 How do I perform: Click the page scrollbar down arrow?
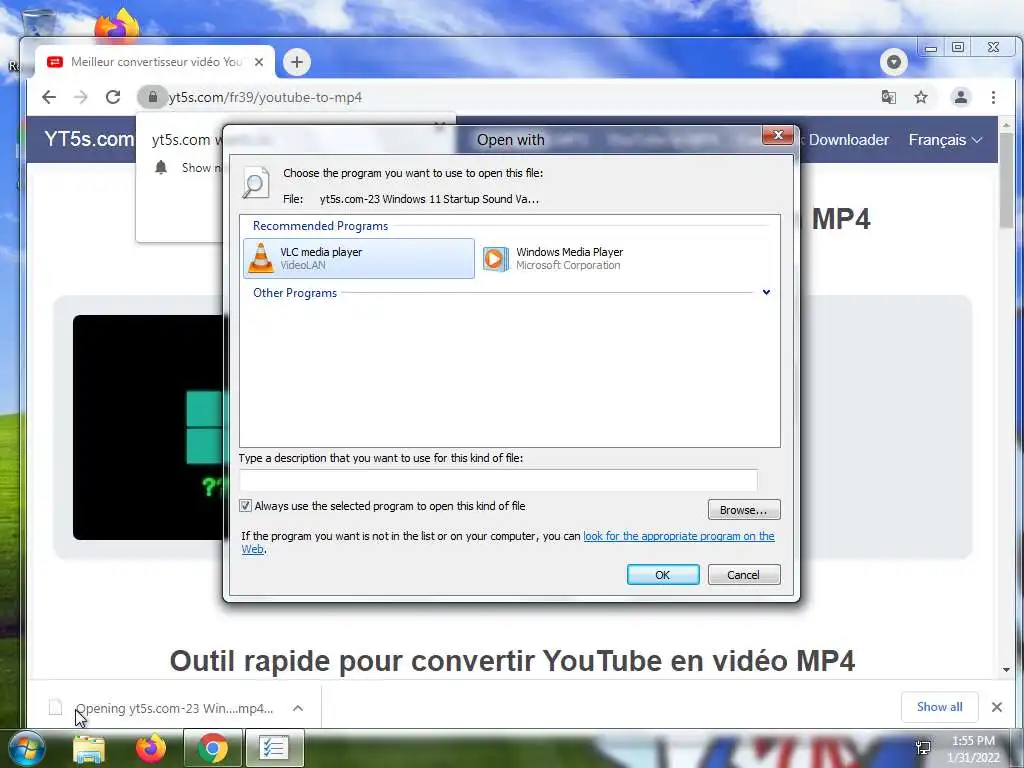(1006, 670)
